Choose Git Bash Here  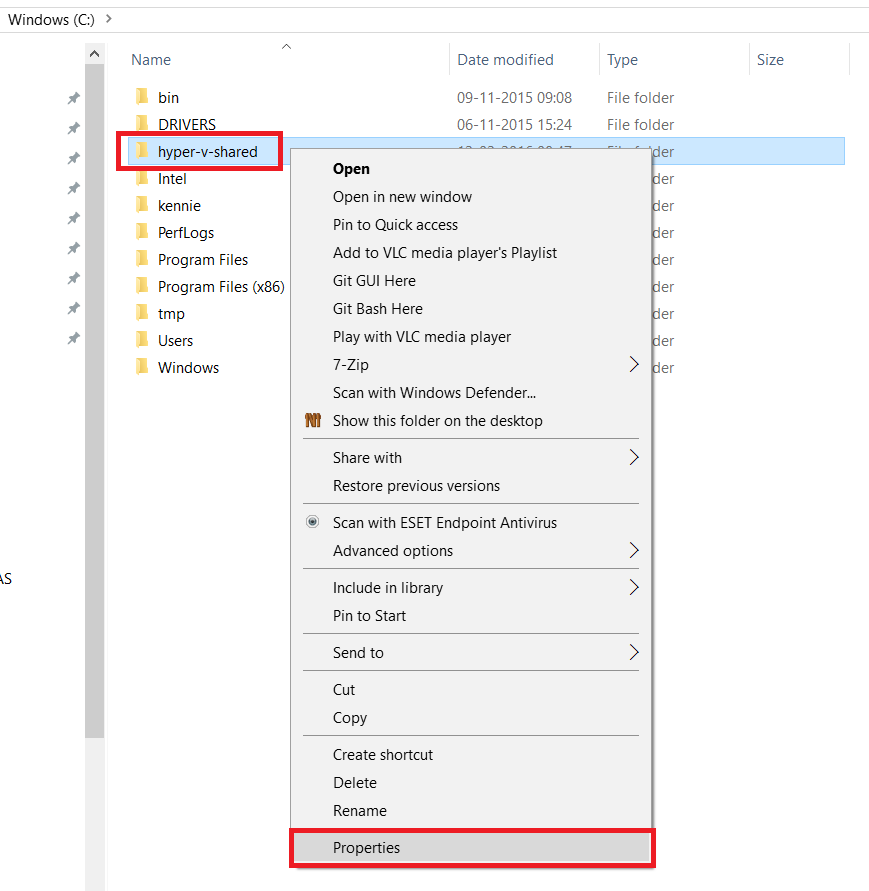tap(377, 309)
